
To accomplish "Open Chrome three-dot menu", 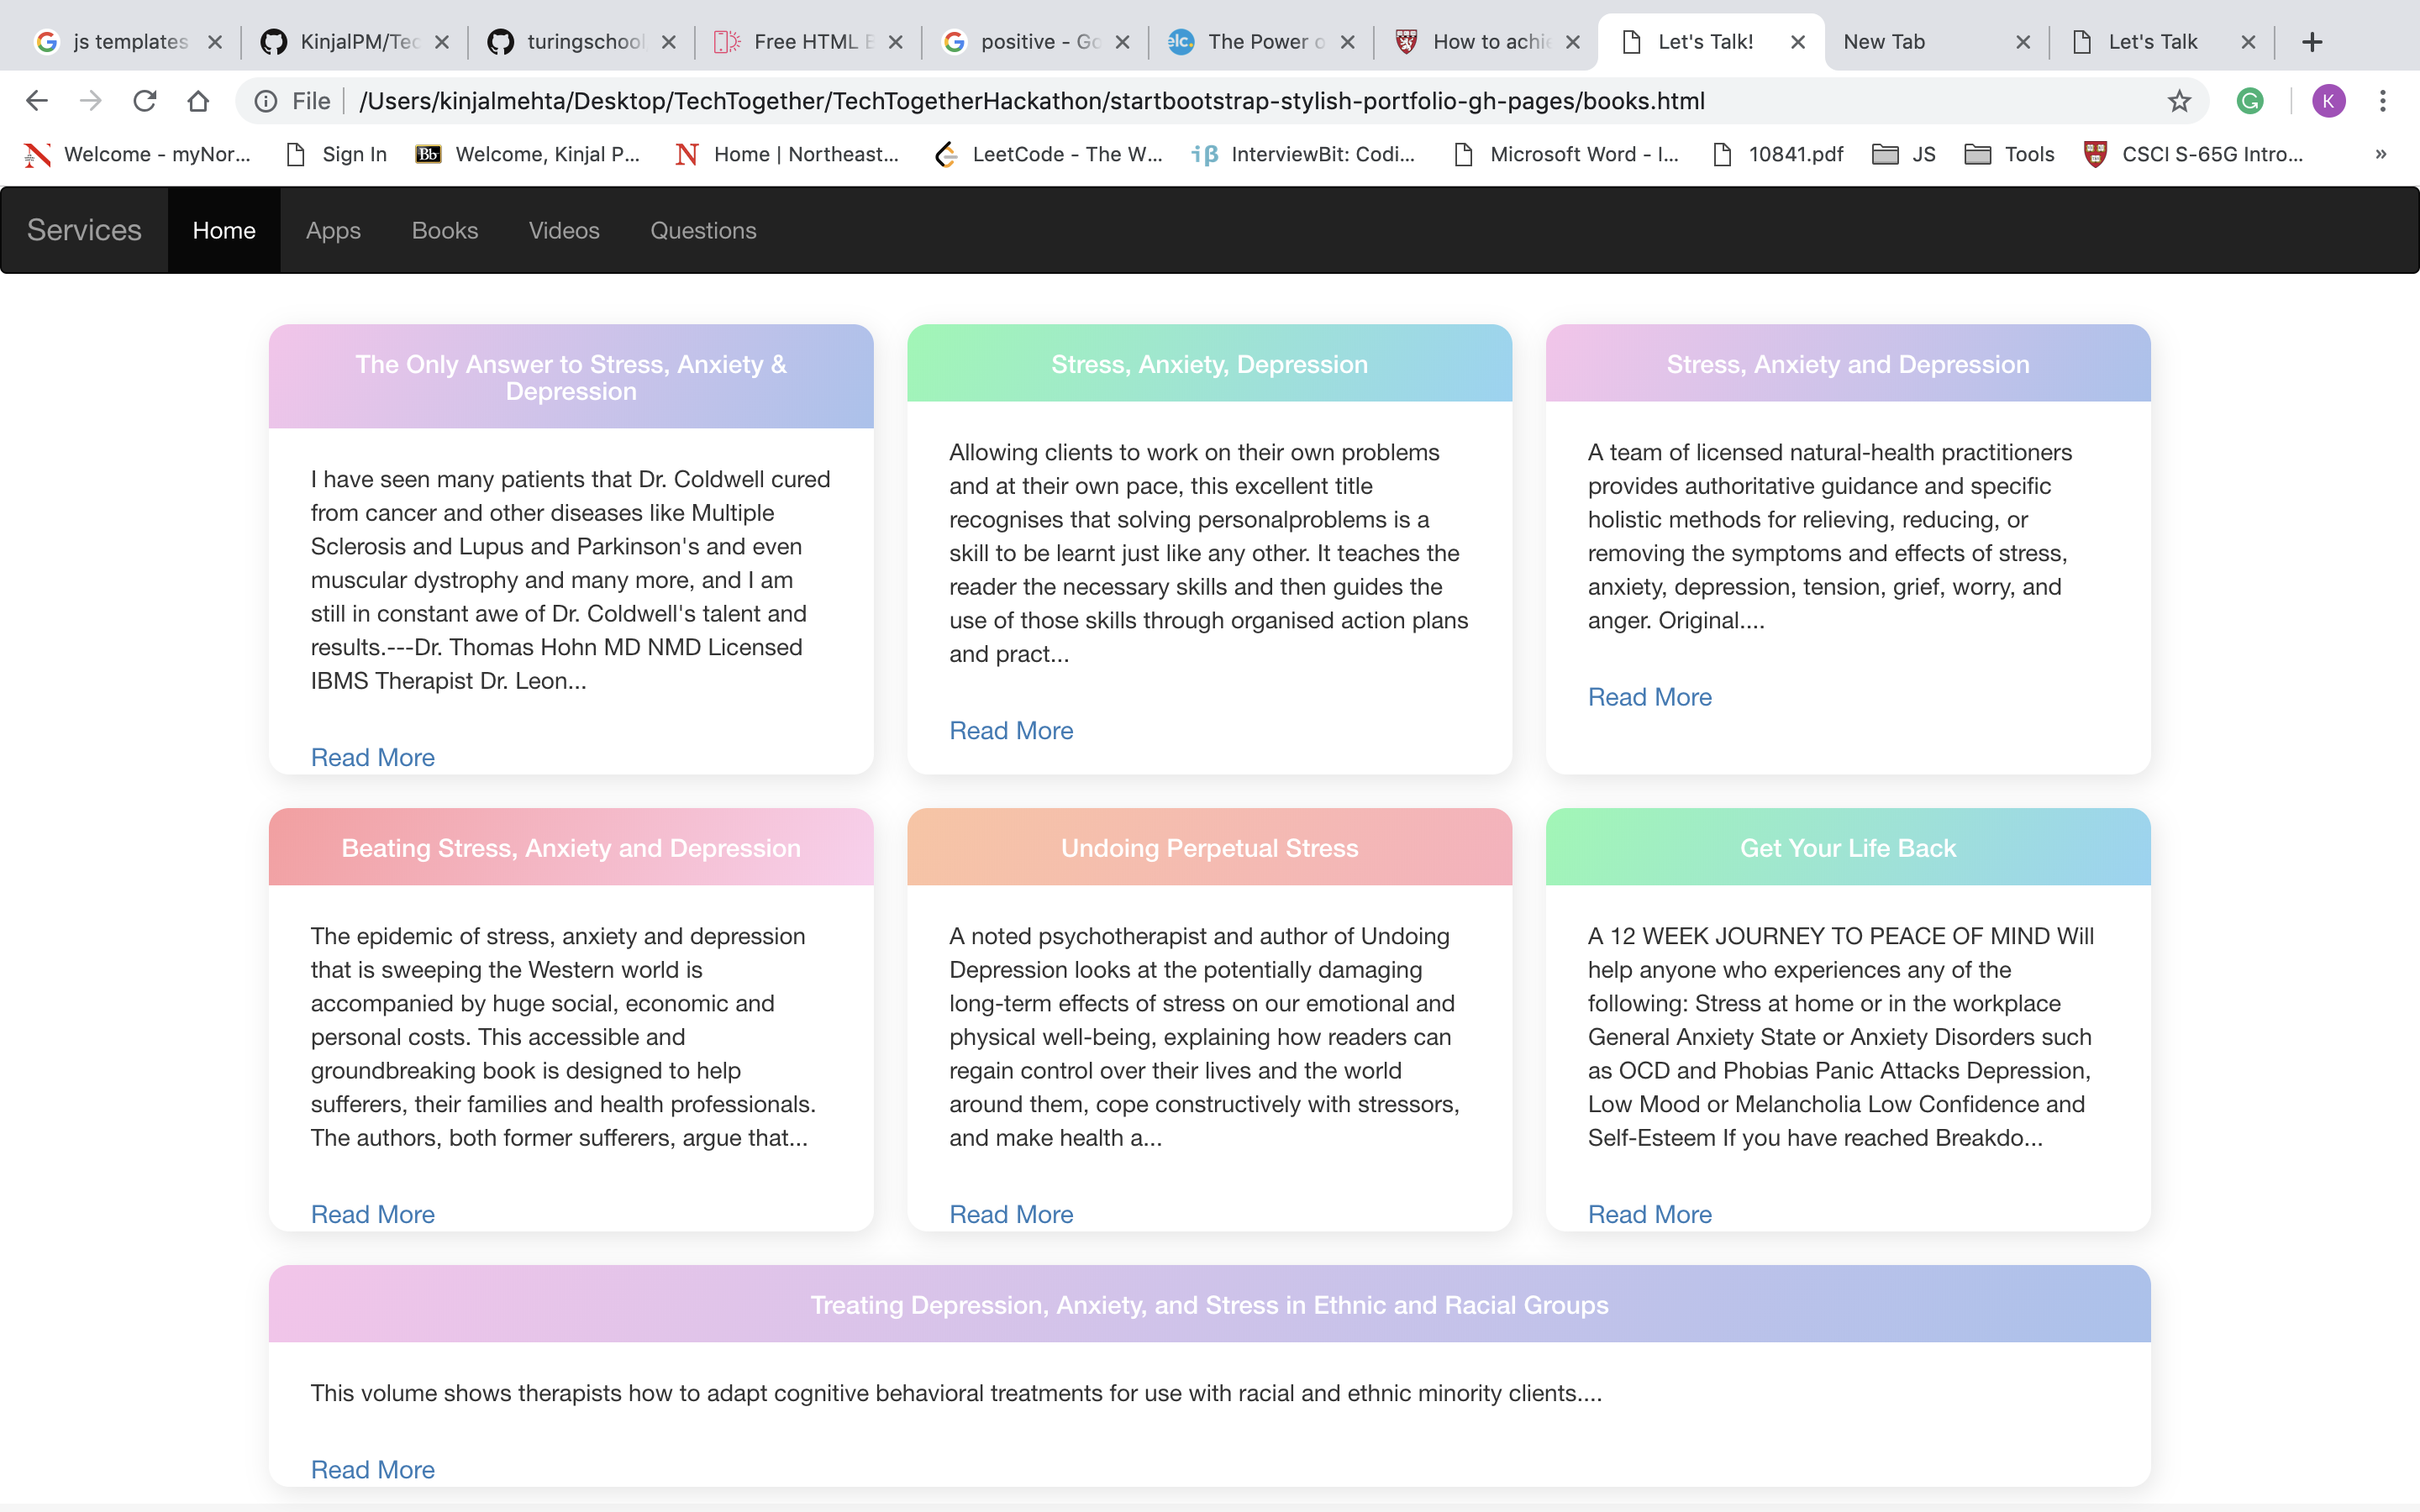I will (x=2383, y=101).
